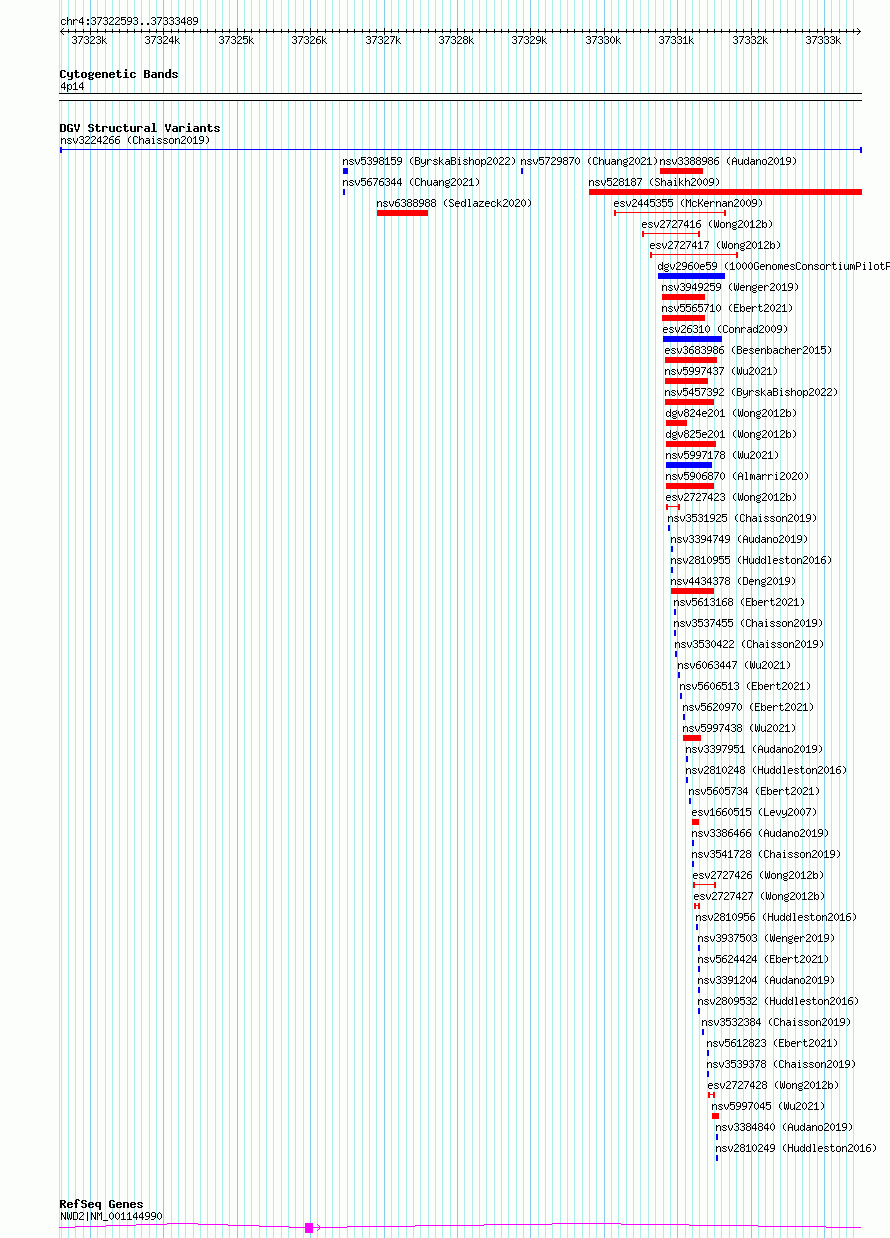Select the nsv5997437 (Wu2021) label
Image resolution: width=890 pixels, height=1238 pixels.
[x=722, y=371]
